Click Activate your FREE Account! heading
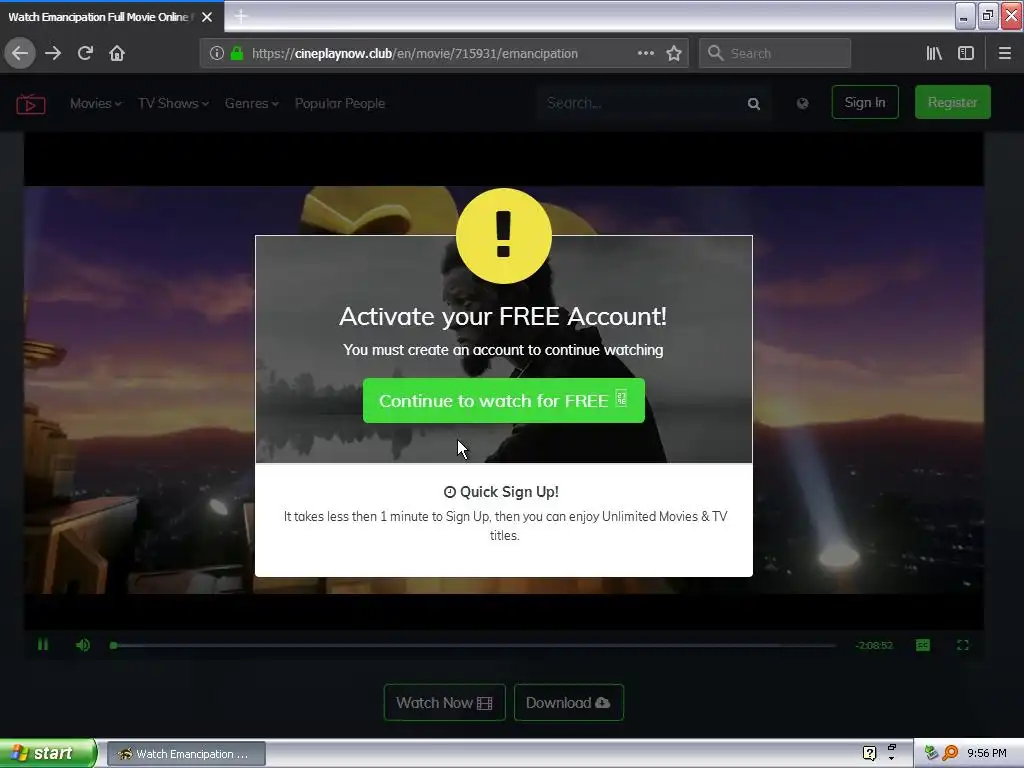 coord(503,316)
